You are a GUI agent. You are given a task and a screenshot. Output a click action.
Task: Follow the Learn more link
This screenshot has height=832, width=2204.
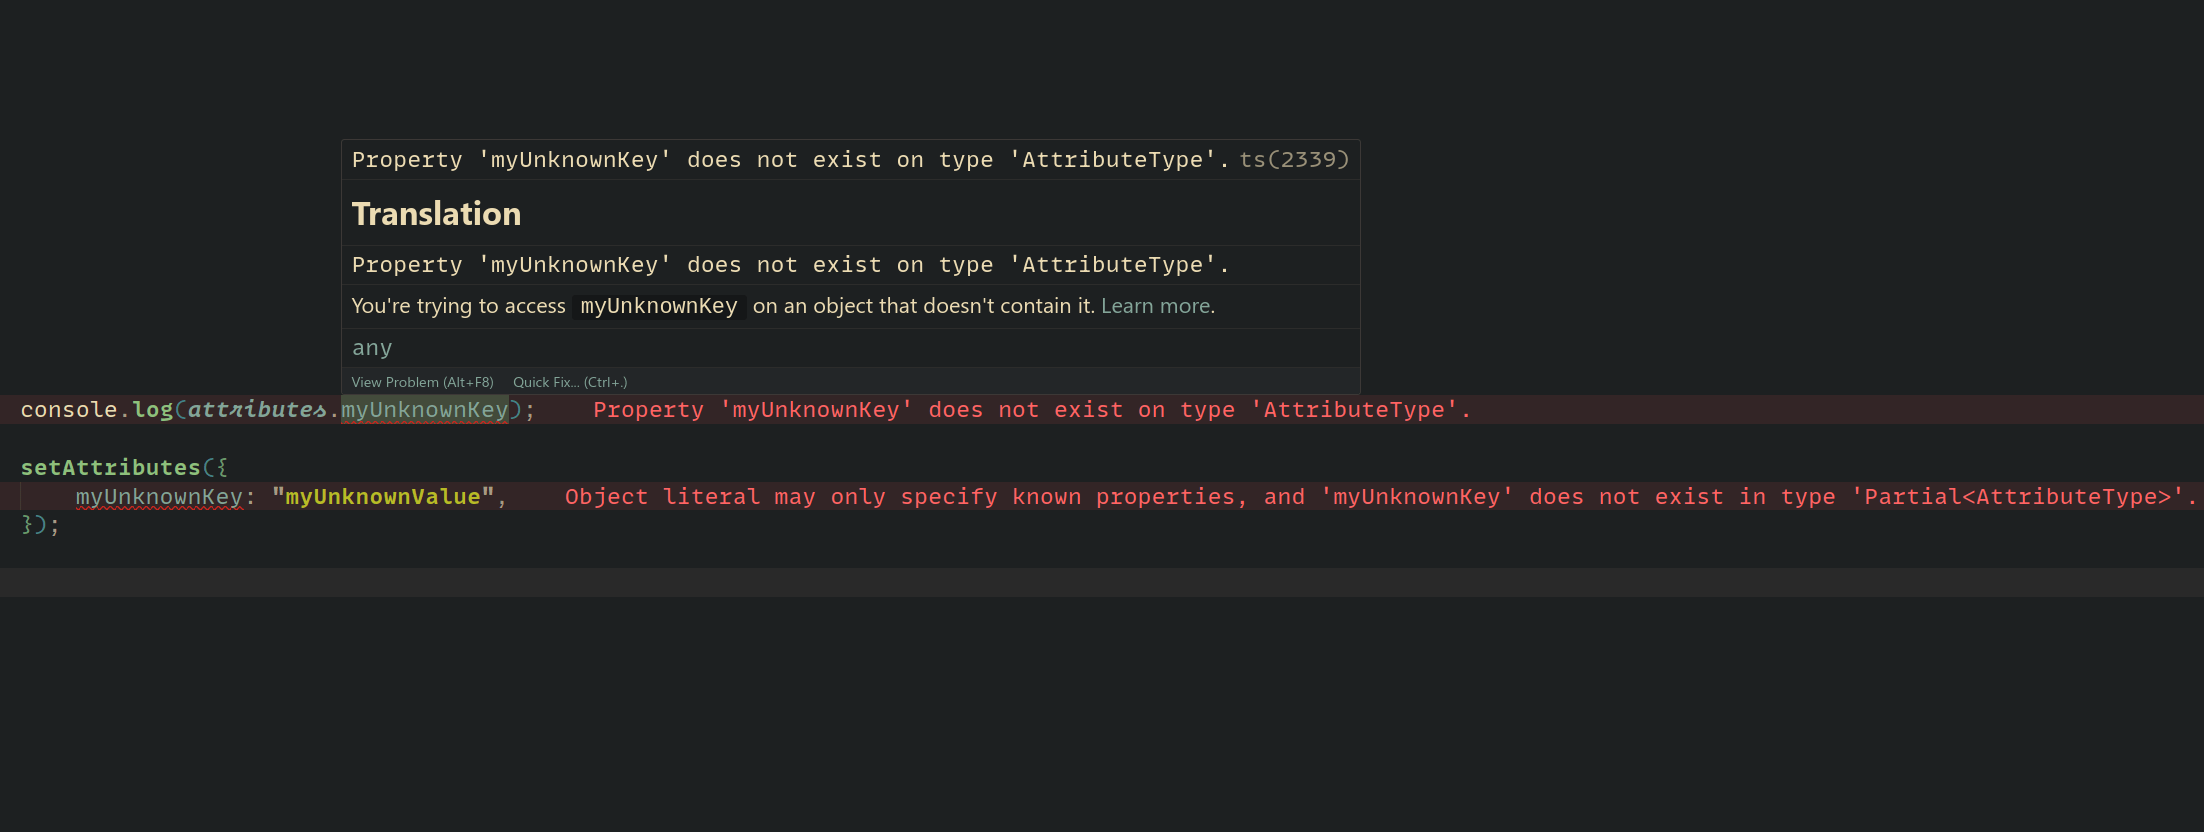tap(1155, 306)
